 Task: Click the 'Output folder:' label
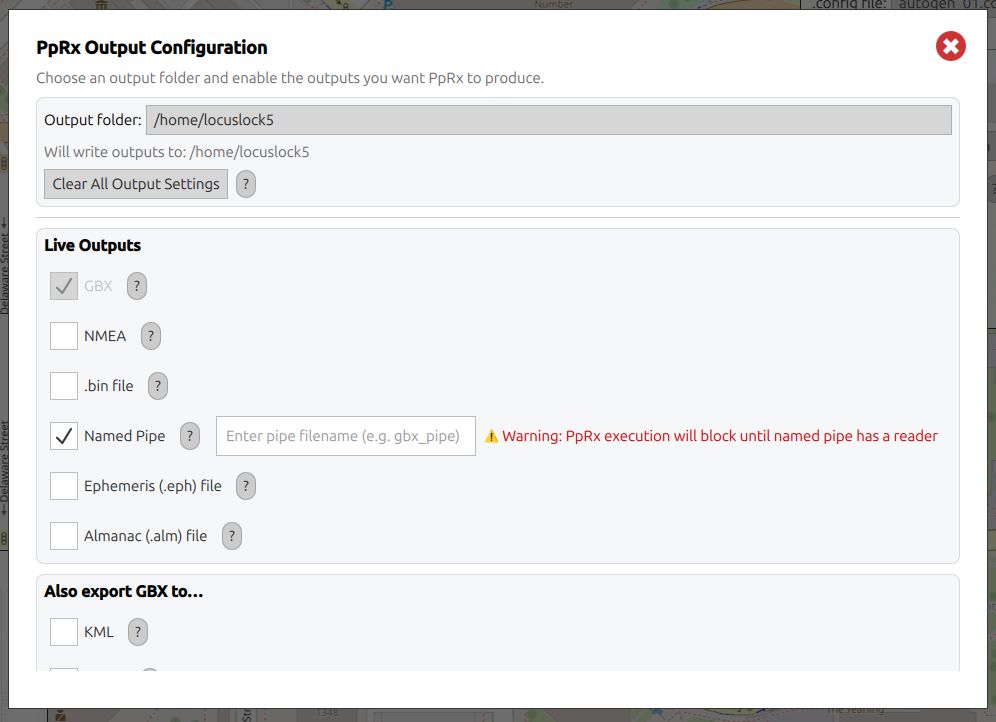point(93,120)
